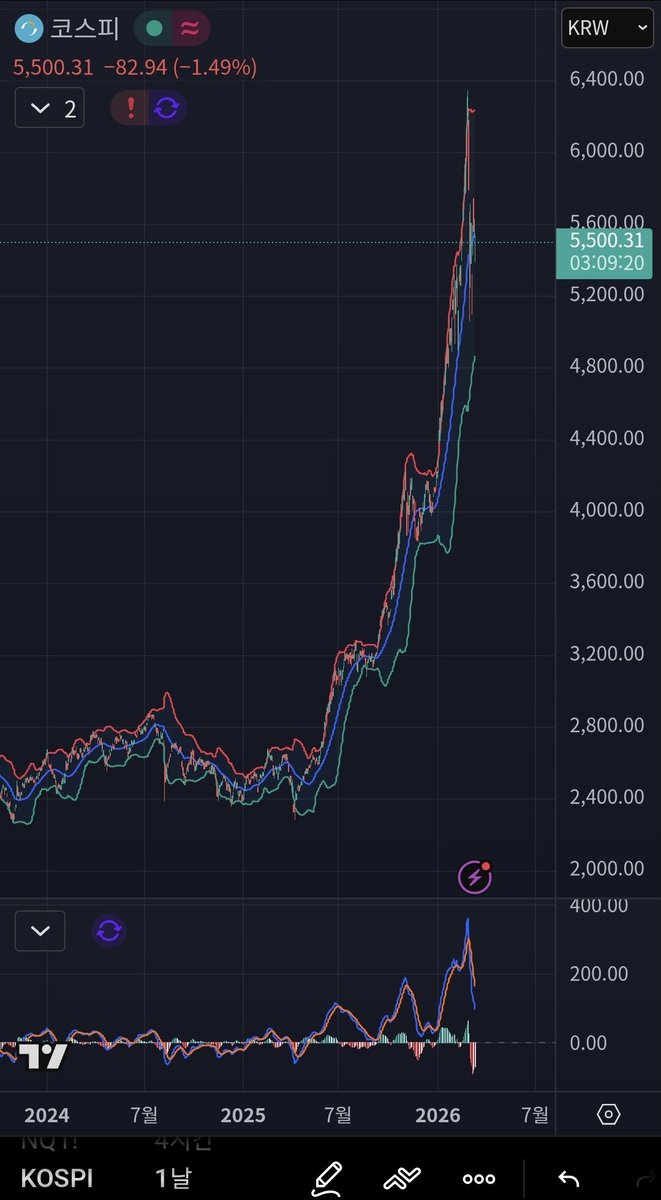Open the three-dots more menu

click(x=479, y=1179)
